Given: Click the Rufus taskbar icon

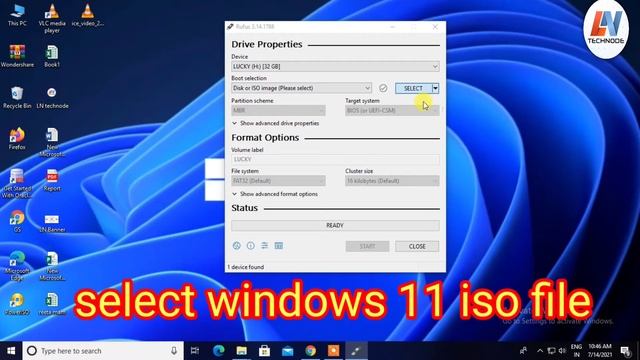Looking at the screenshot, I should 356,351.
